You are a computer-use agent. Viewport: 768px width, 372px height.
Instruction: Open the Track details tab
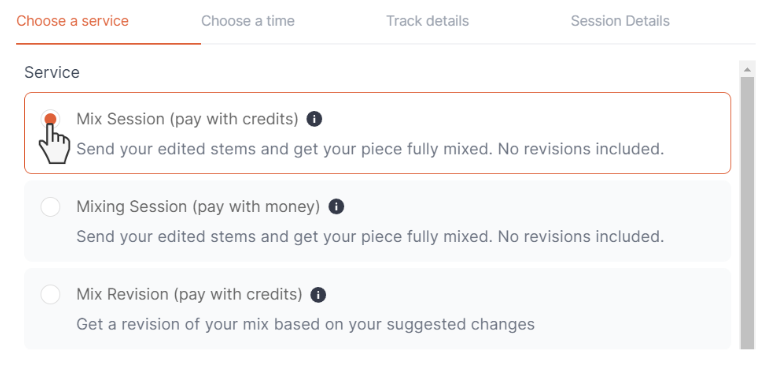[427, 21]
